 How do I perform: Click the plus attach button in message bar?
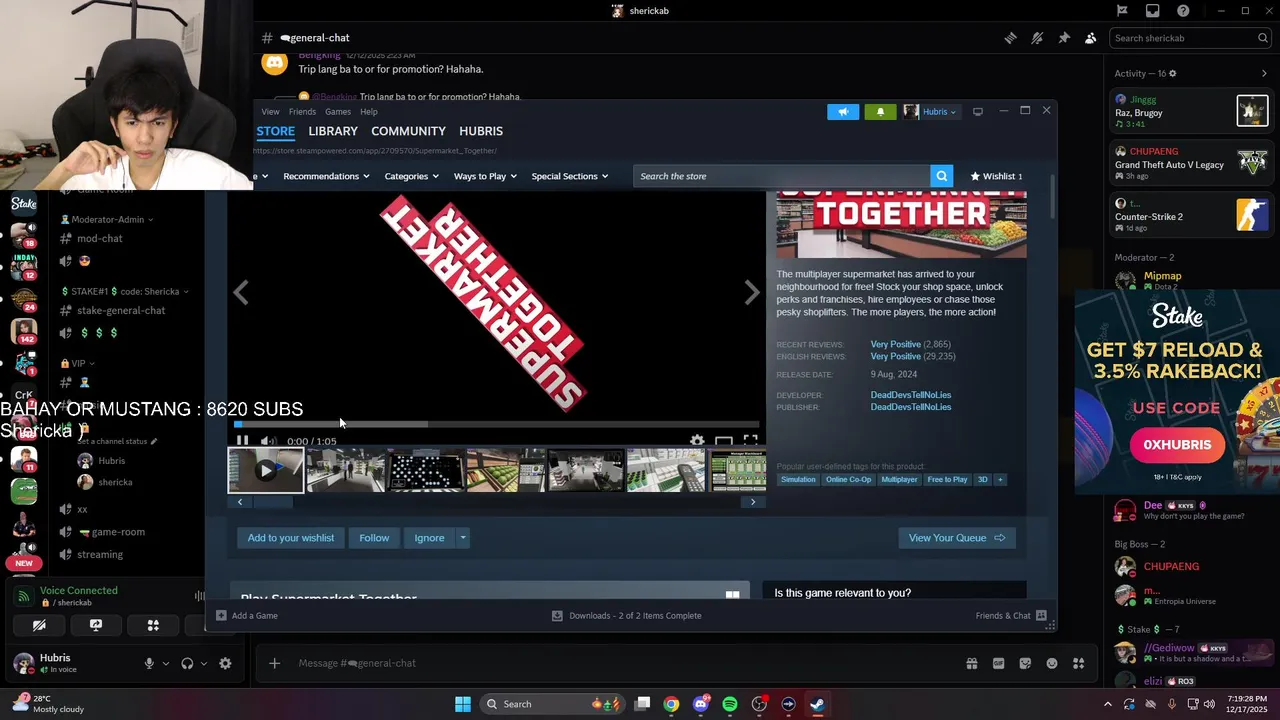[x=274, y=663]
